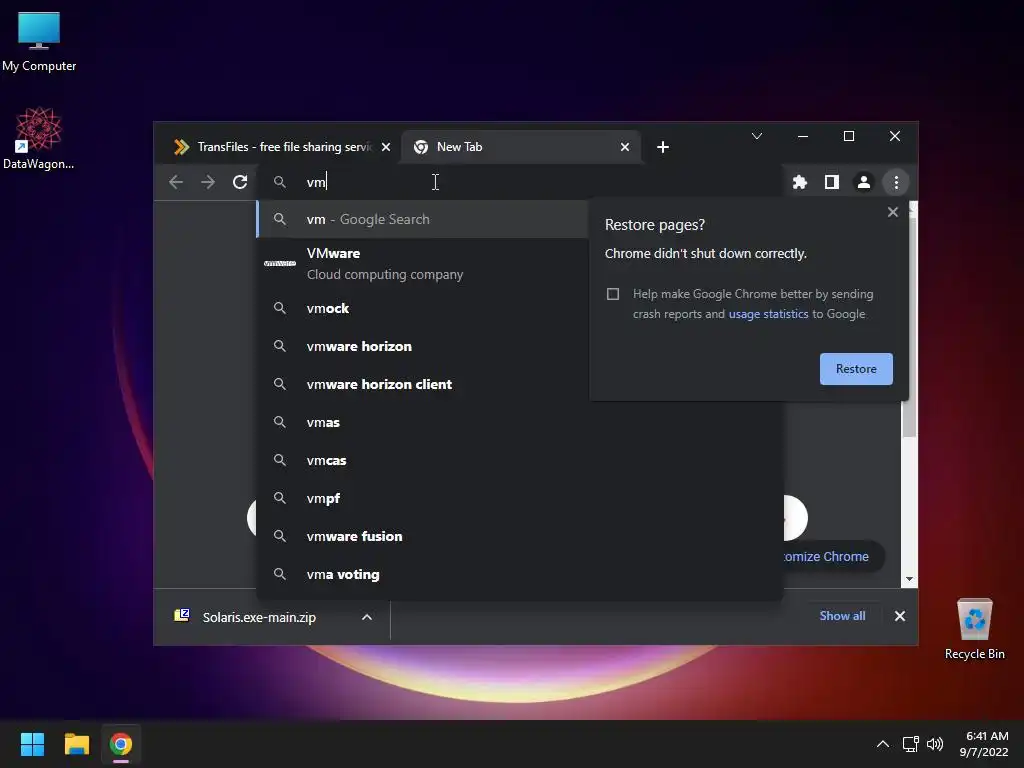The width and height of the screenshot is (1024, 768).
Task: Select the VMware cloud computing suggestion
Action: (x=423, y=264)
